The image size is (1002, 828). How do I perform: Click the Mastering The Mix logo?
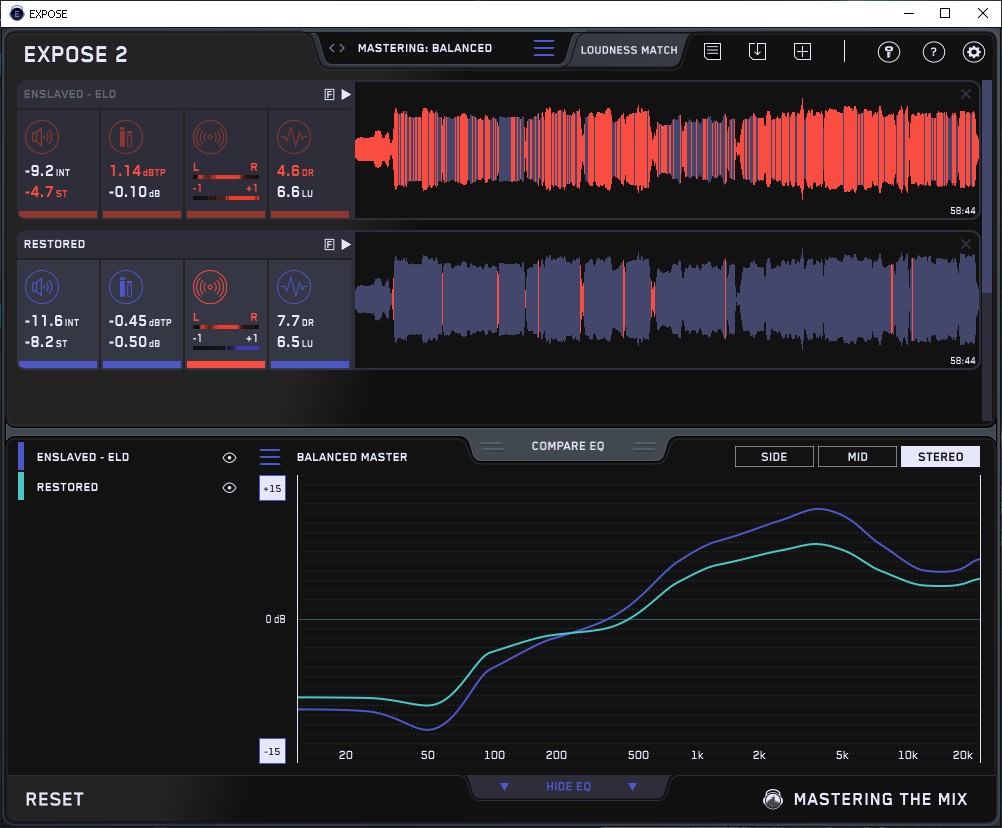tap(865, 799)
